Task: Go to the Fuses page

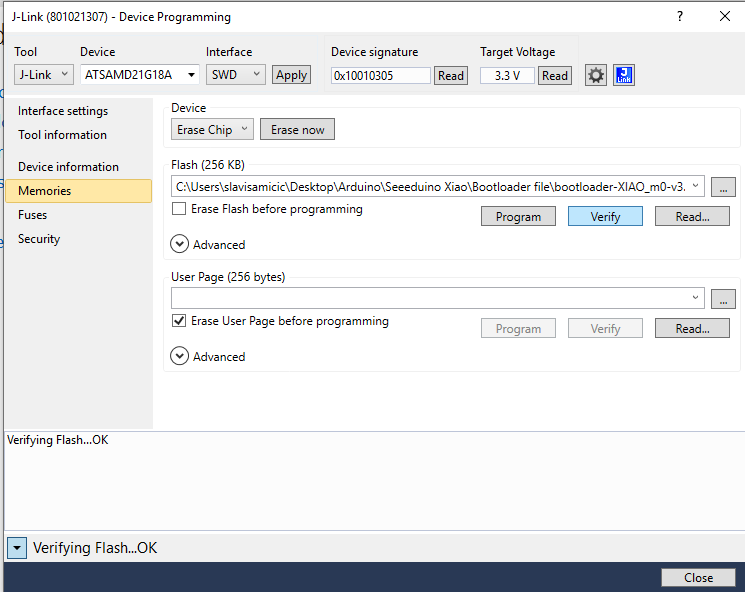Action: [32, 215]
